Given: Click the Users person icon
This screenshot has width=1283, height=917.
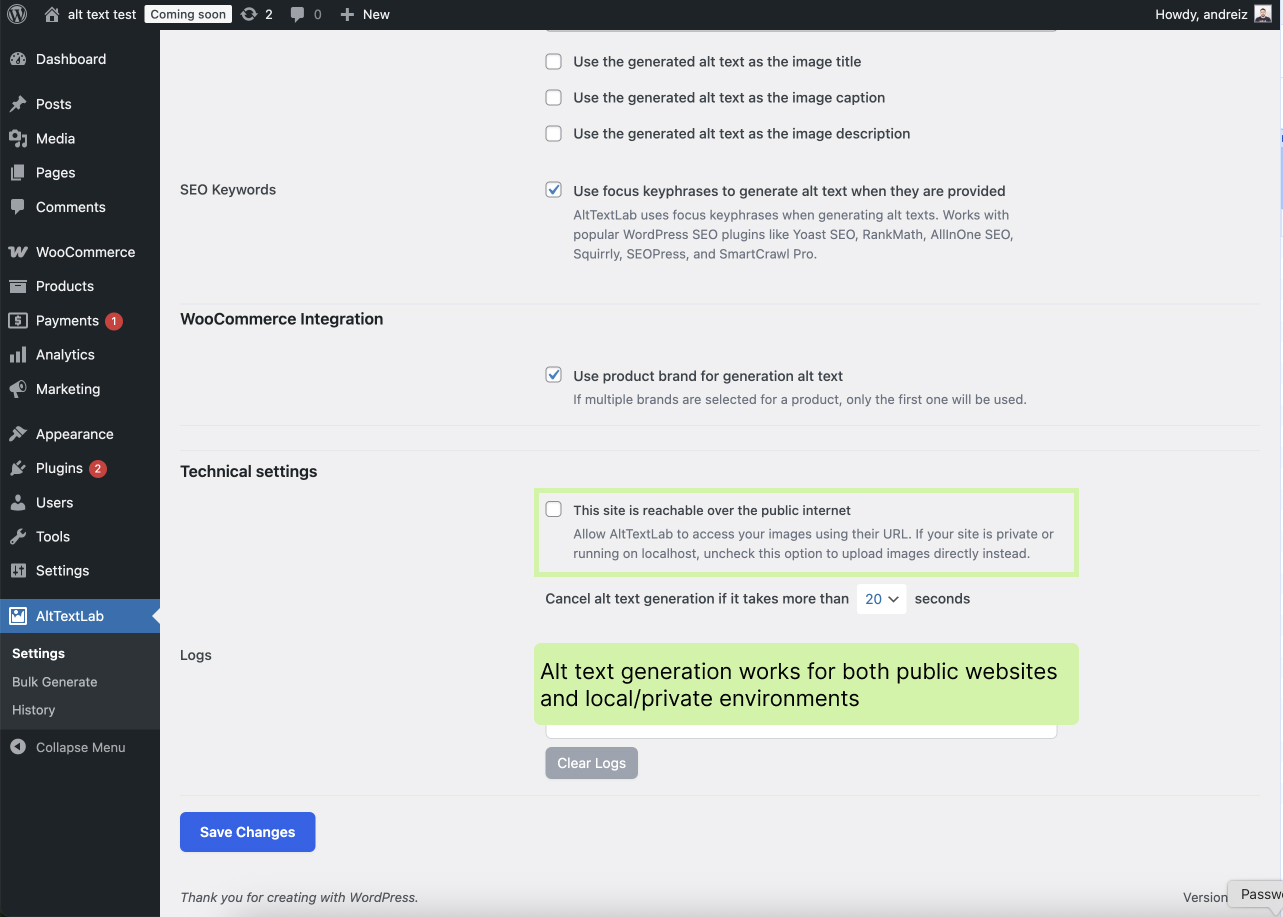Looking at the screenshot, I should pos(18,502).
